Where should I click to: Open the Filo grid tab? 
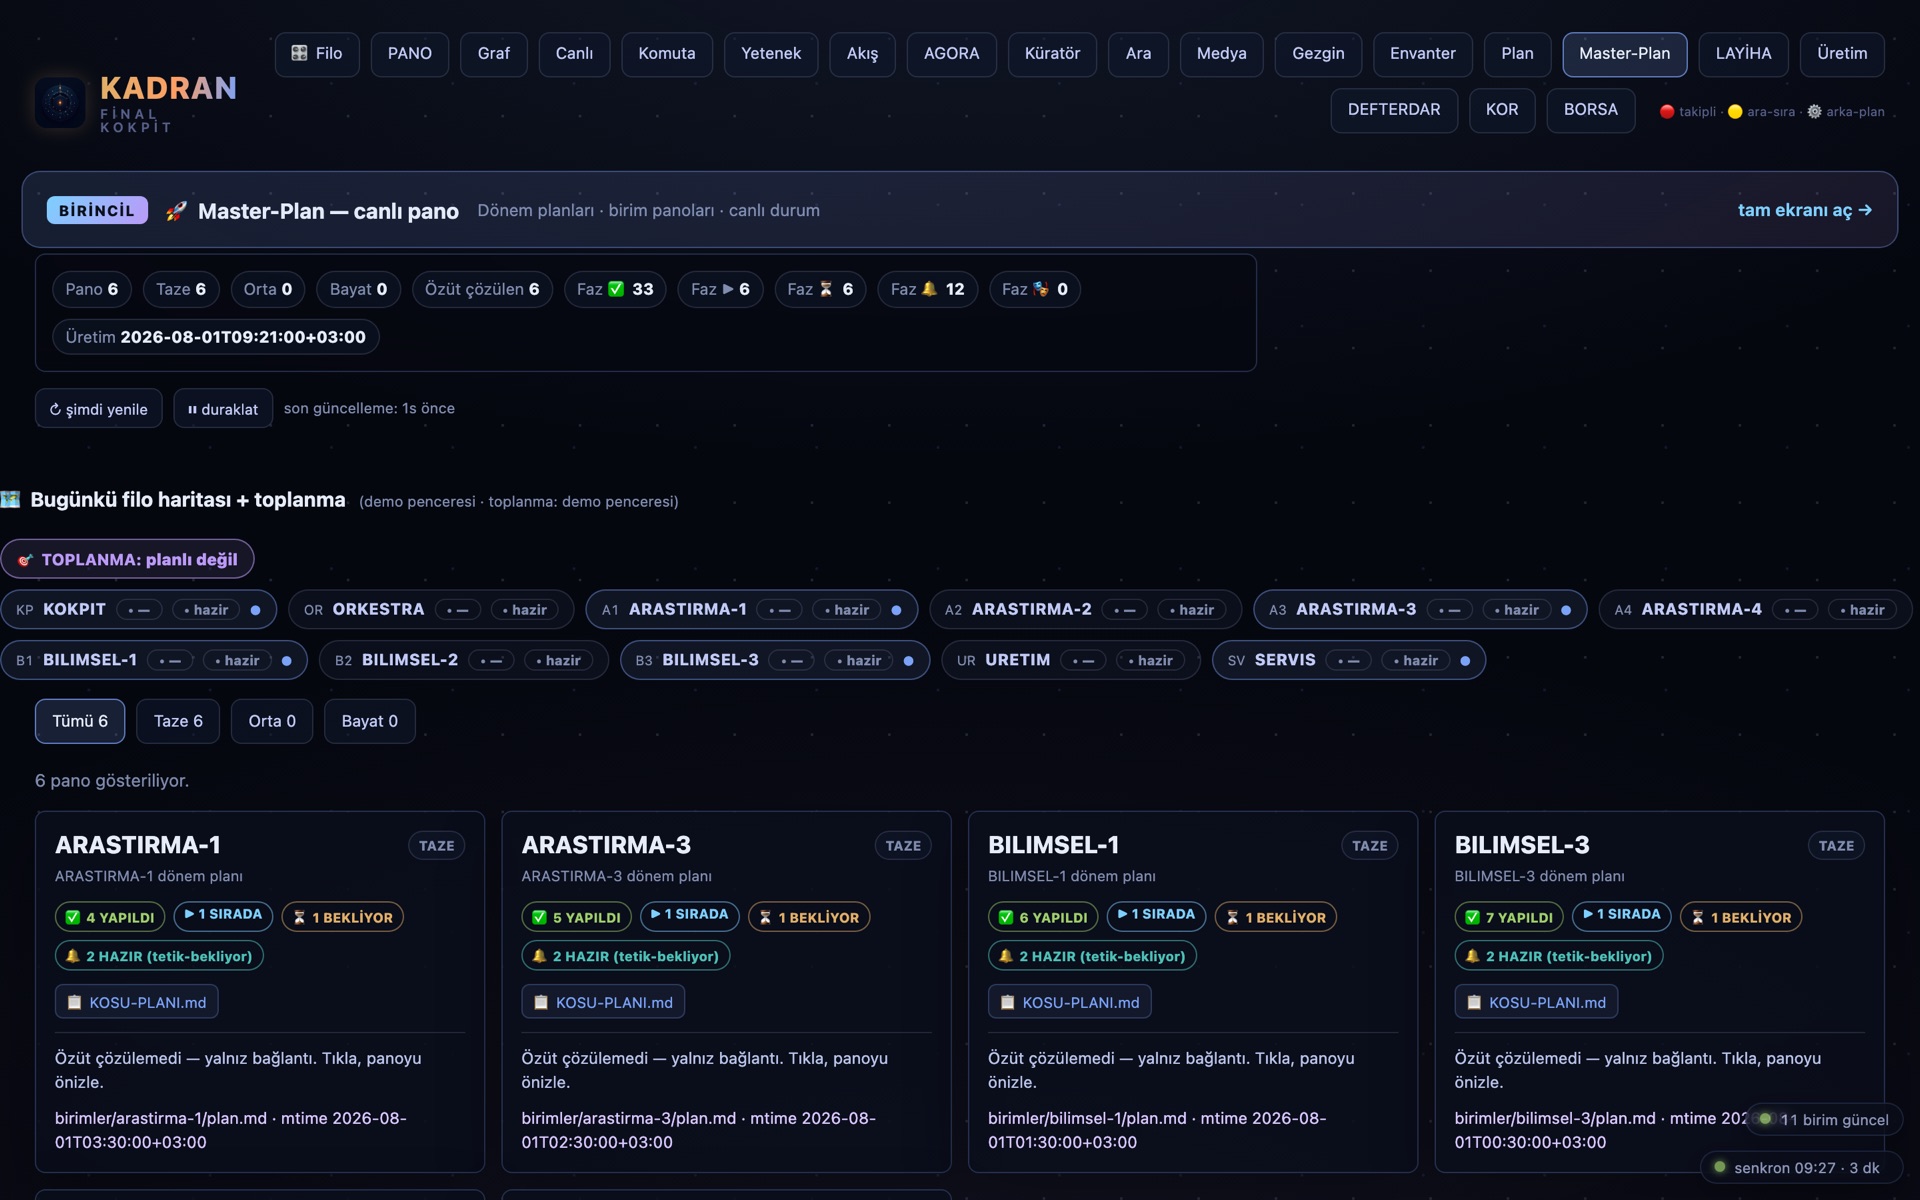(x=316, y=54)
